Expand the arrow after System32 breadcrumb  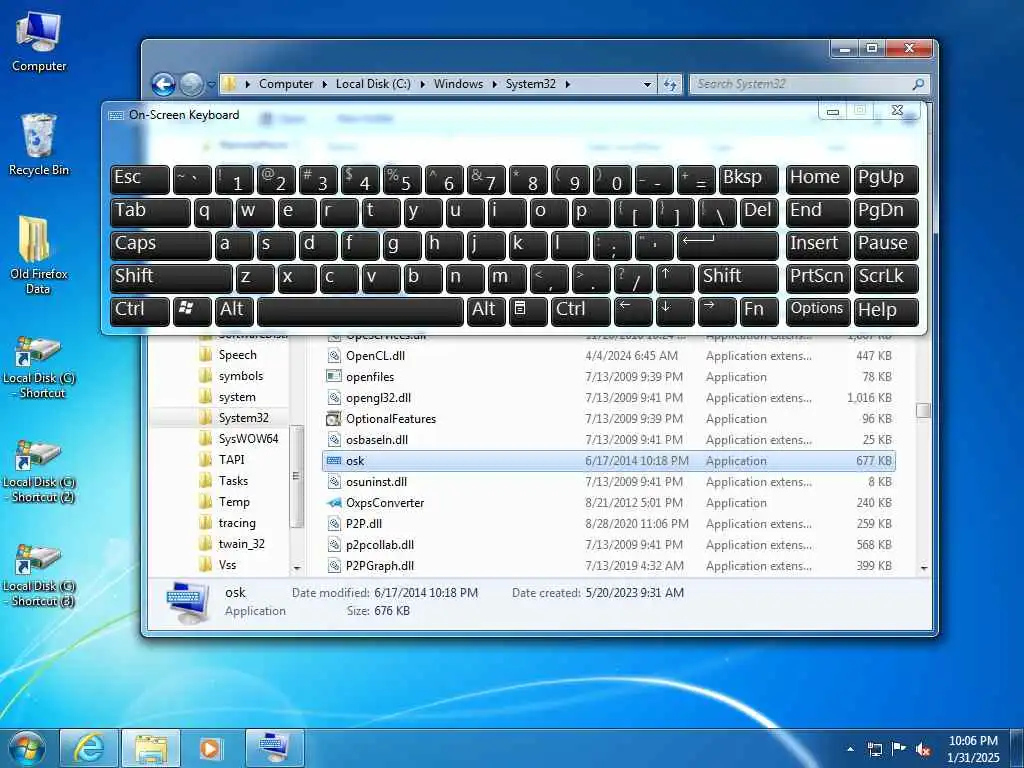pos(568,84)
